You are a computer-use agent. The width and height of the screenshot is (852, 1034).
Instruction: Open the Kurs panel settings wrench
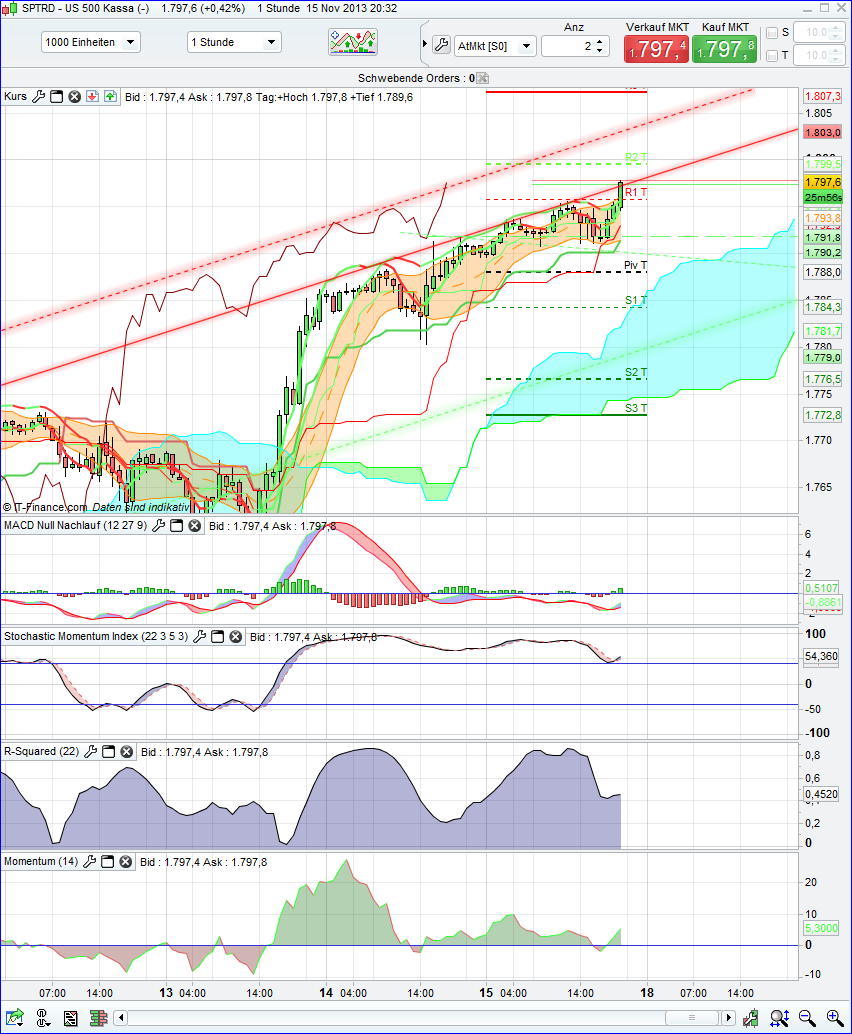(x=38, y=97)
